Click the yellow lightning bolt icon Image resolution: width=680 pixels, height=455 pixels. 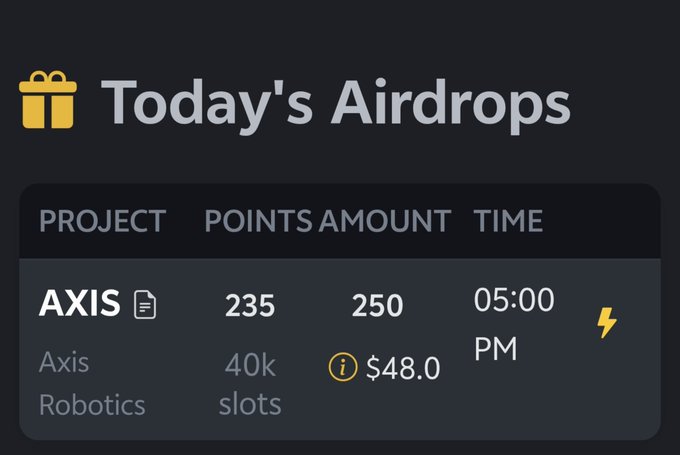tap(607, 323)
